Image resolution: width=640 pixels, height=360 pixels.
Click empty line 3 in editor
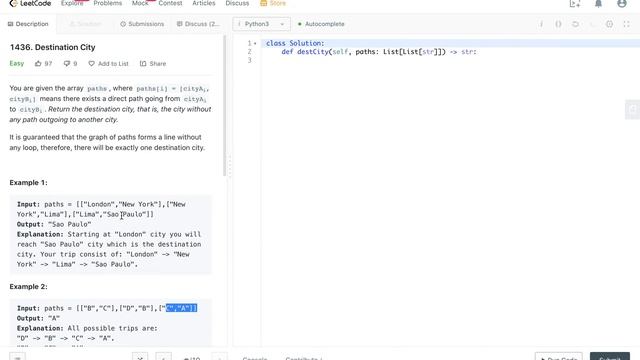point(449,60)
